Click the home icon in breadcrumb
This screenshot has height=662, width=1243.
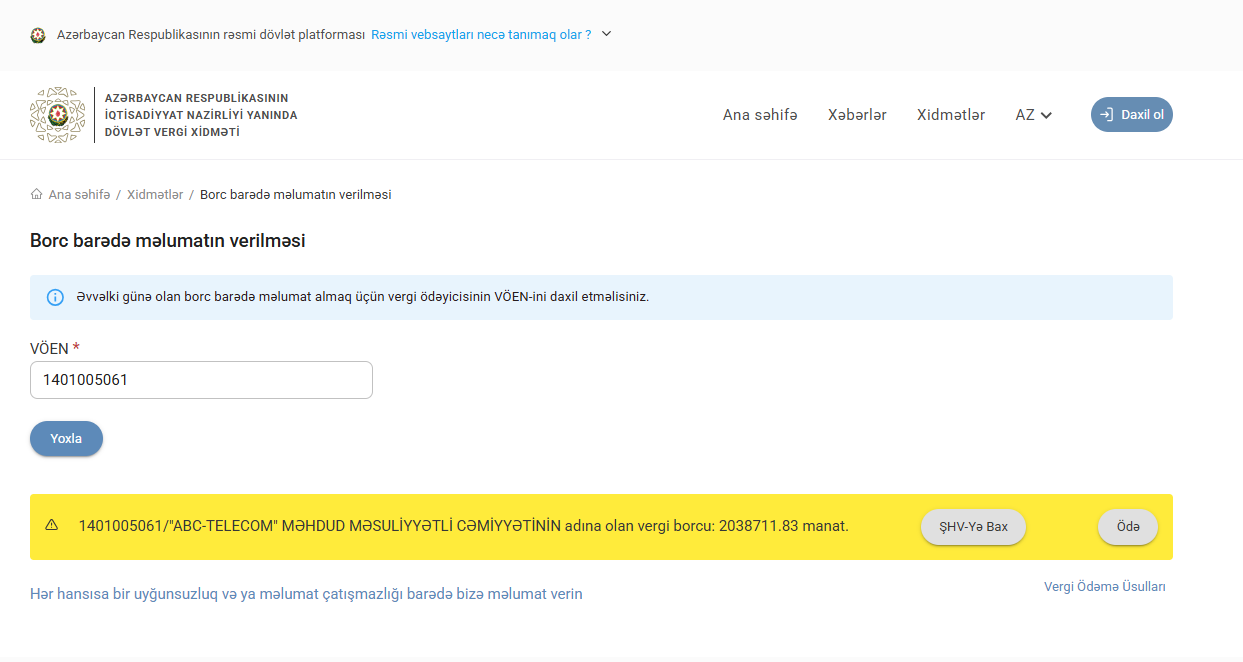click(37, 194)
